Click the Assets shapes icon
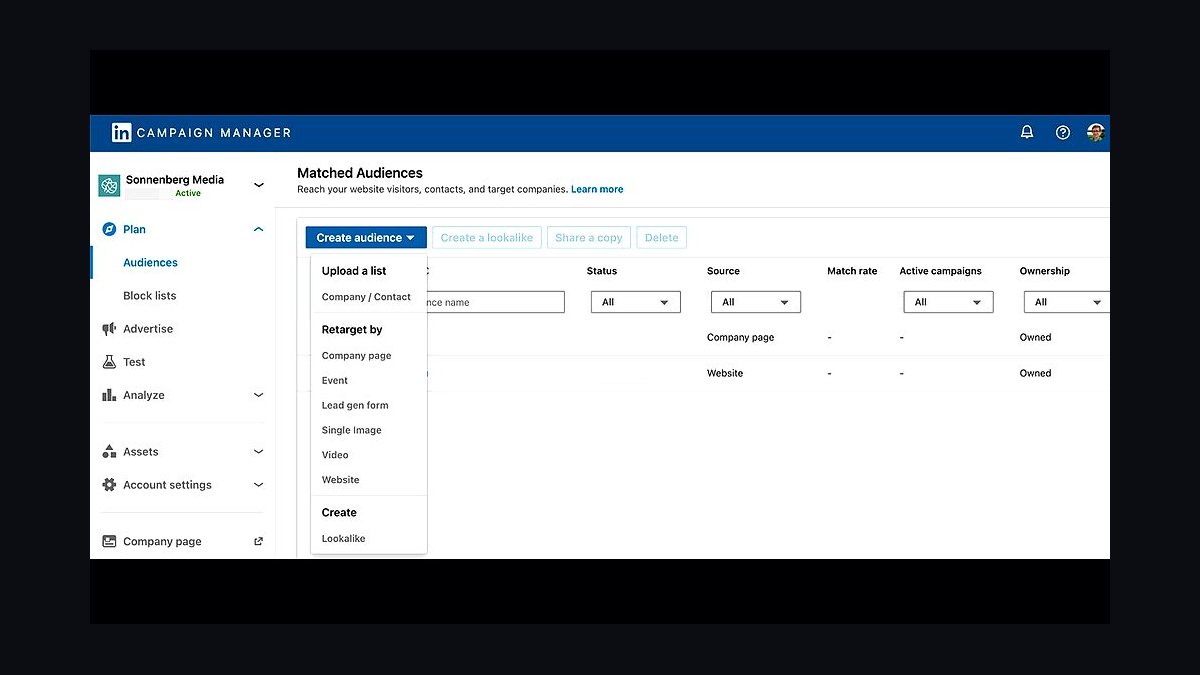 pos(109,452)
